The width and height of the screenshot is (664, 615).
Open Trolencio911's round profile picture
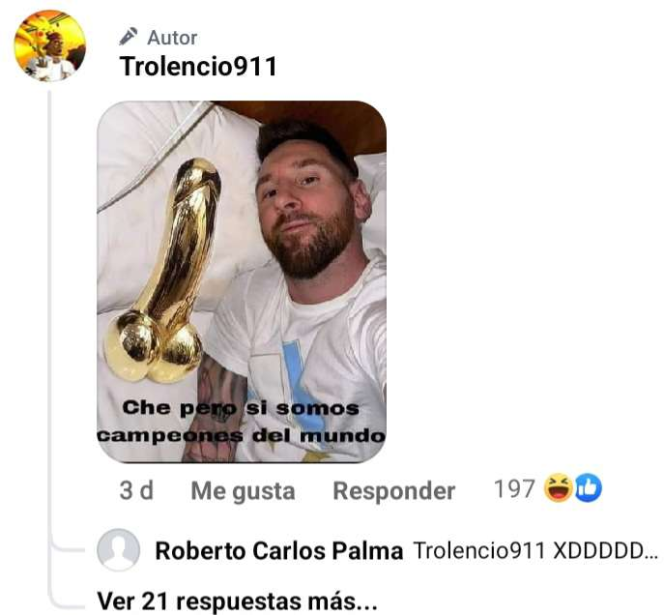[x=50, y=45]
